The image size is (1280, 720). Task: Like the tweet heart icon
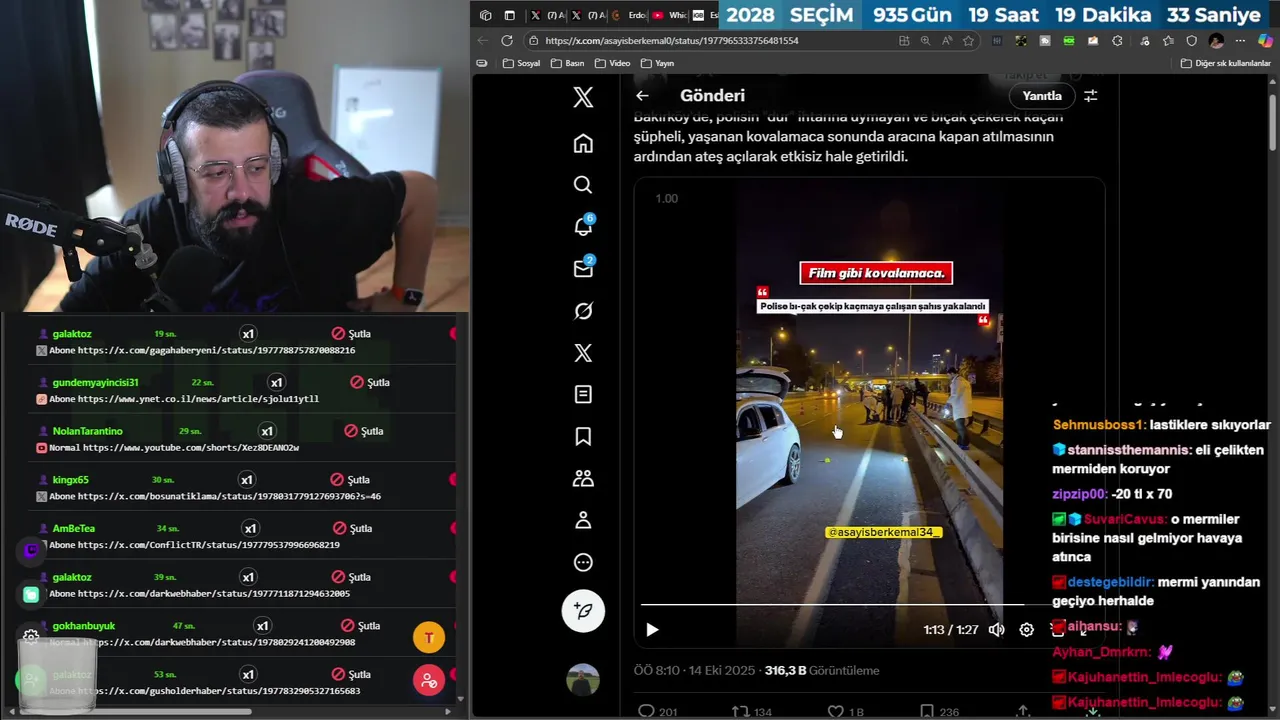[x=836, y=712]
